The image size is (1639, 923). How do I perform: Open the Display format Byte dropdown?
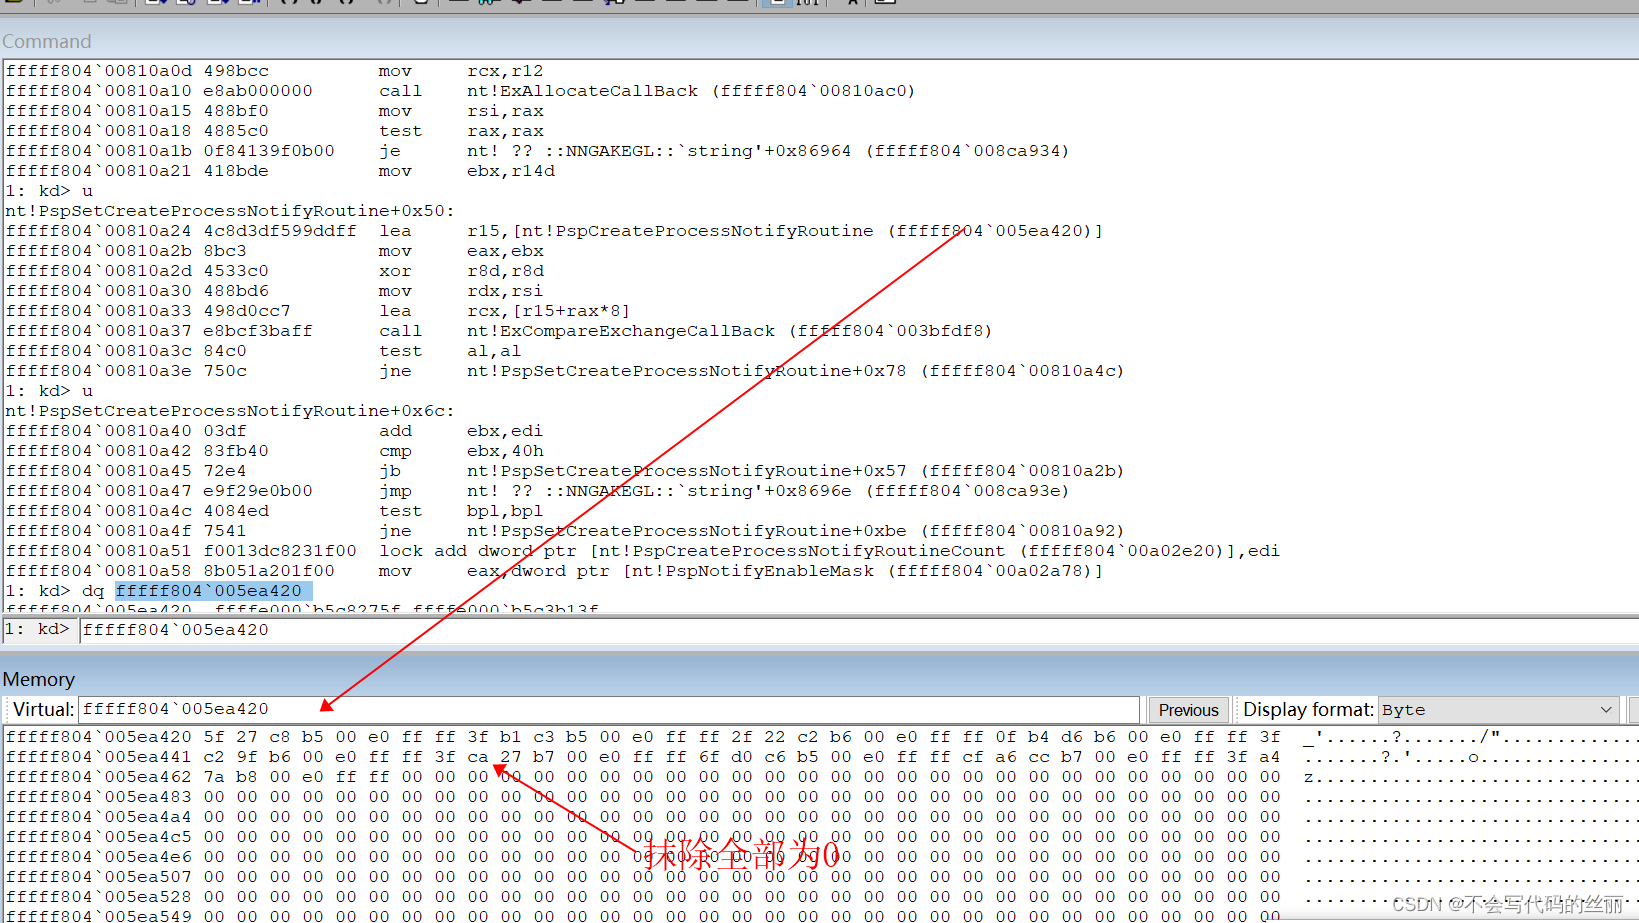pyautogui.click(x=1497, y=710)
